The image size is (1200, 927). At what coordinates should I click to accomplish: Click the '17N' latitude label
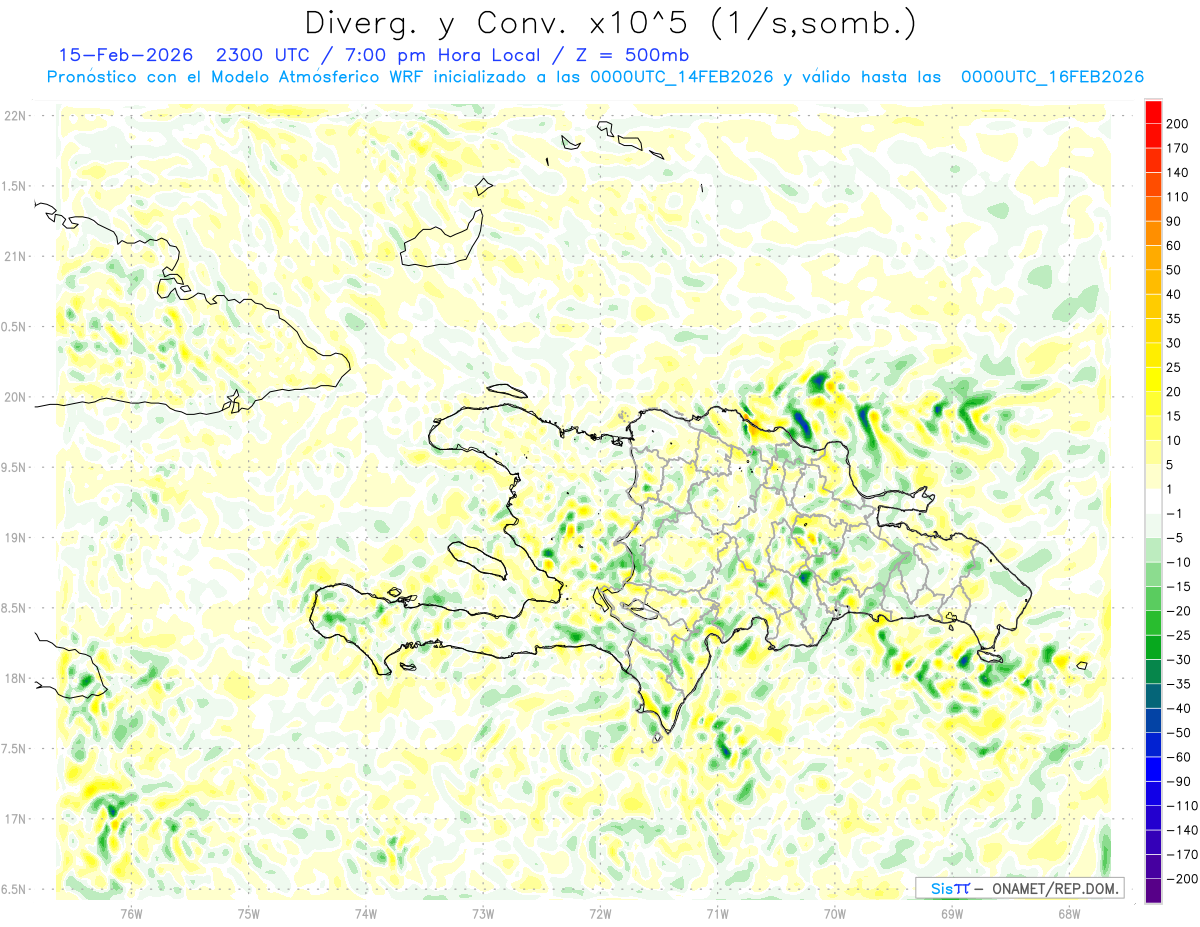(x=15, y=819)
